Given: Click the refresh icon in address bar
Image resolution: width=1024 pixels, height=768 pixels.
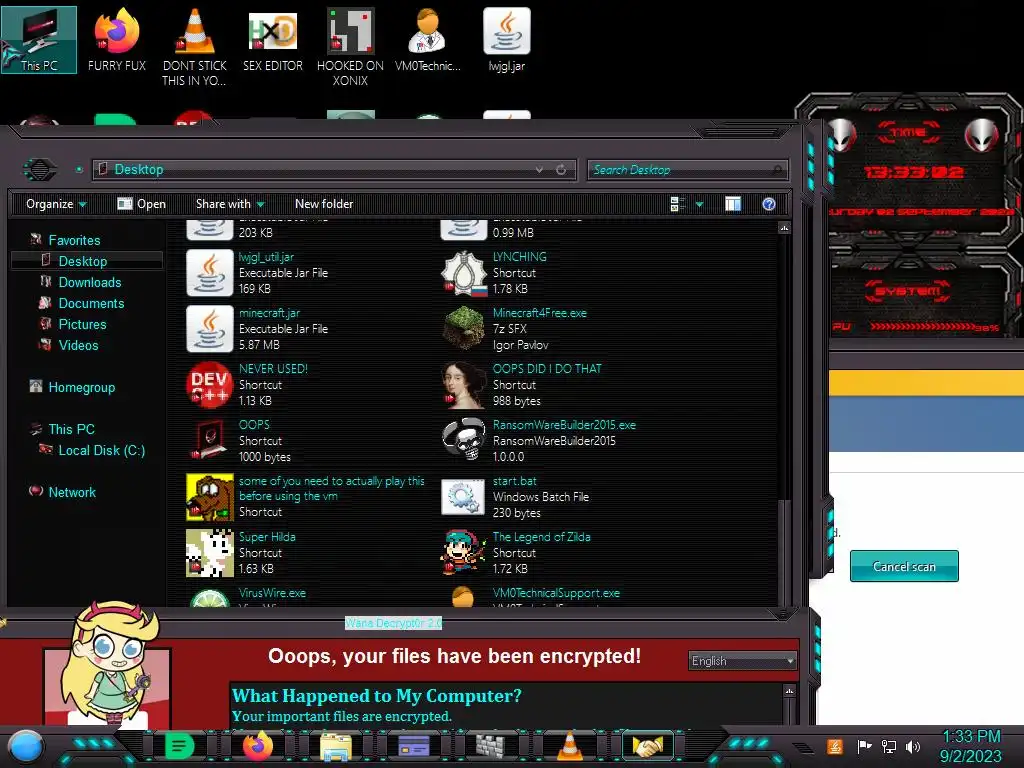Looking at the screenshot, I should (x=561, y=170).
